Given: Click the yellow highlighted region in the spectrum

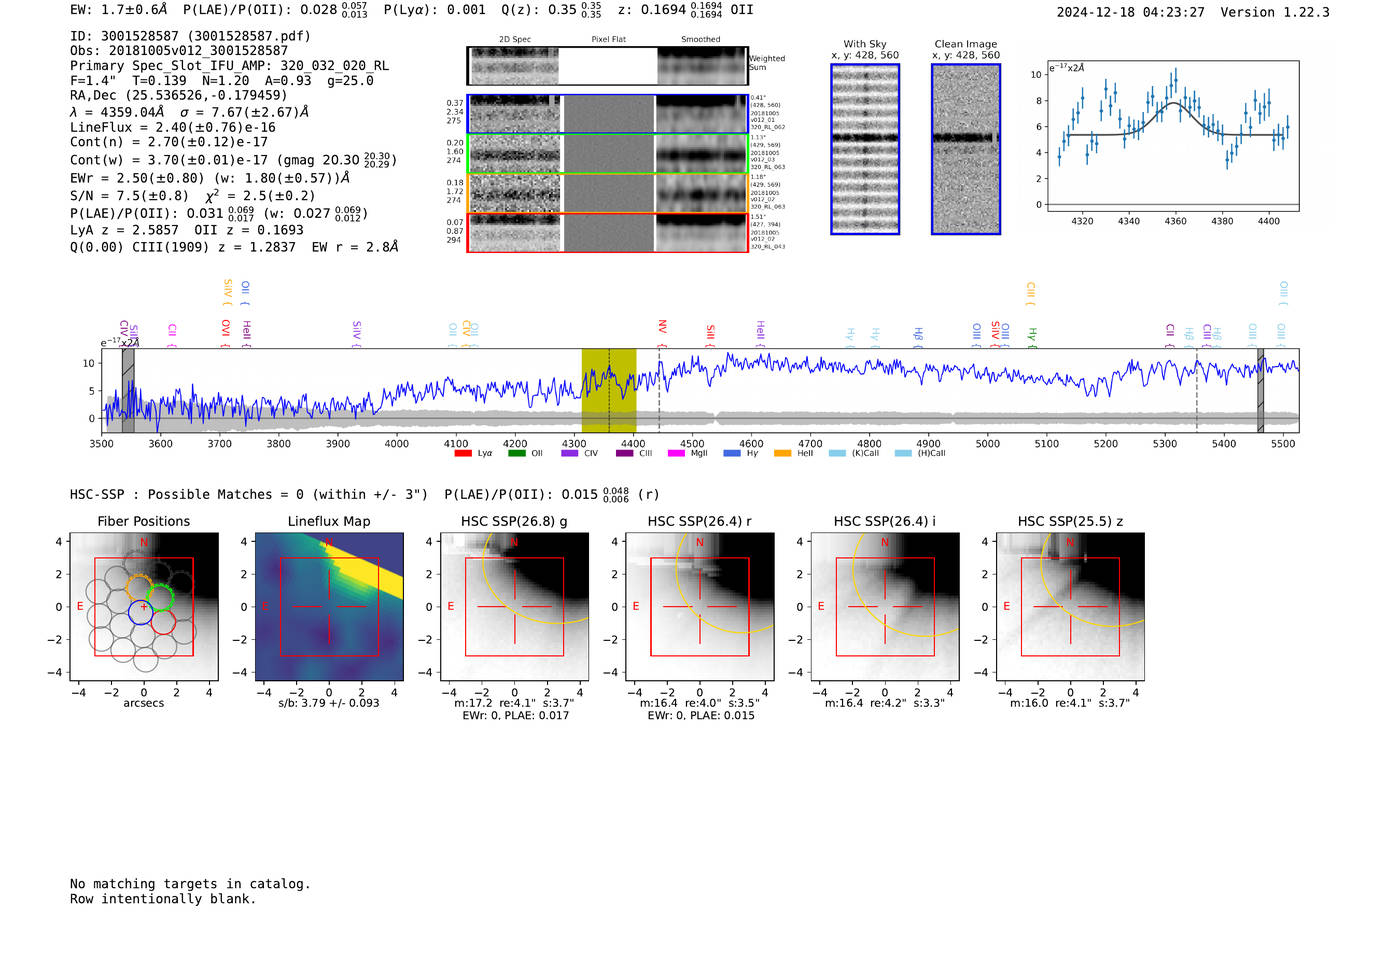Looking at the screenshot, I should click(609, 390).
